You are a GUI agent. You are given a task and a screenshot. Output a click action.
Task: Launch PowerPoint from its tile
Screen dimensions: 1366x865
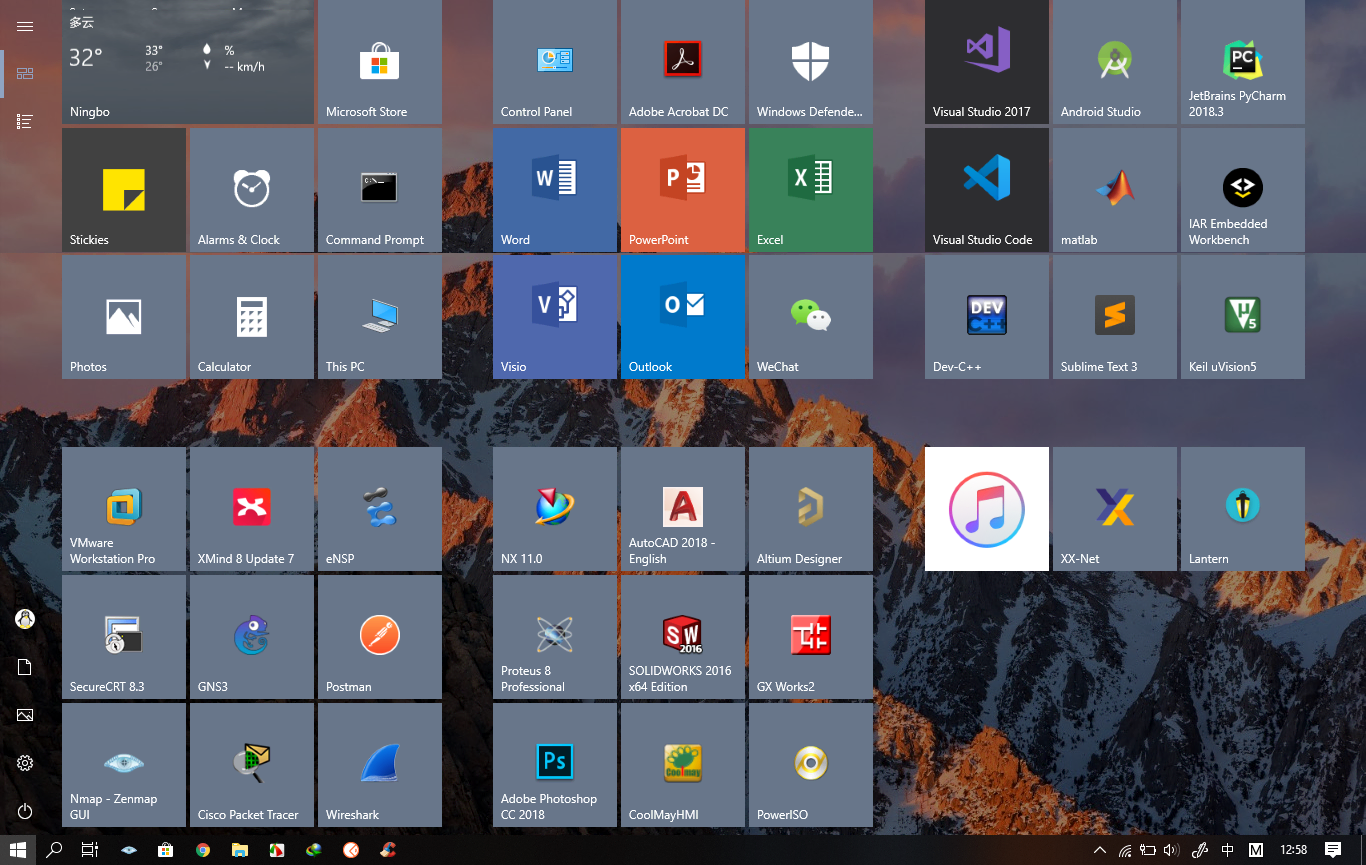point(683,190)
